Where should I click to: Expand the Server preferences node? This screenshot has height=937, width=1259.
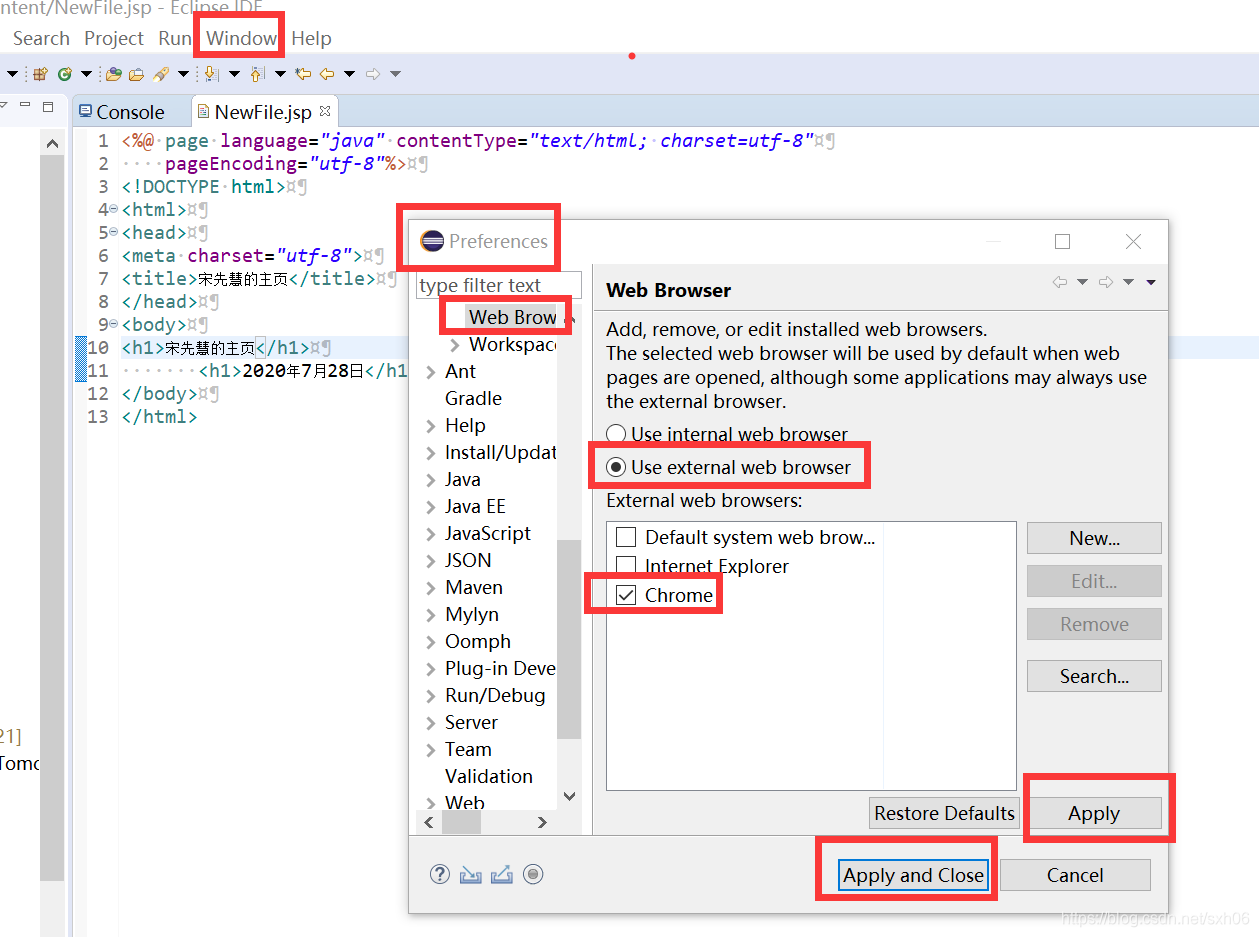point(431,723)
